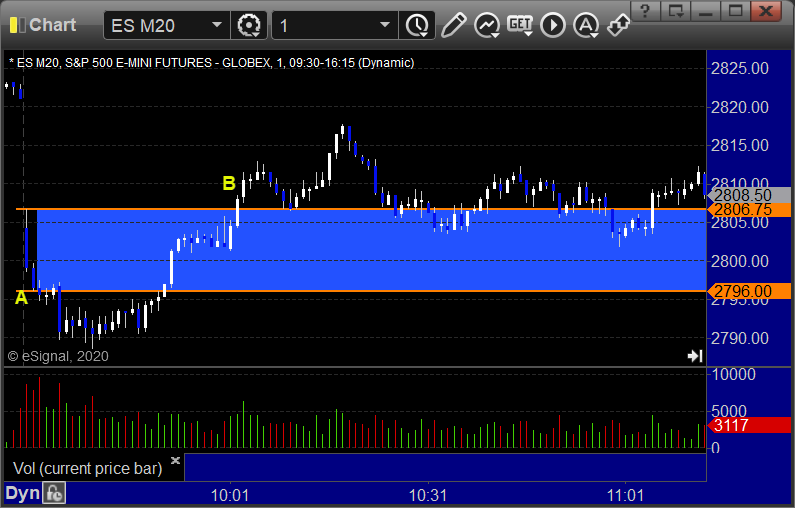Click the 2820.00 price axis label
795x508 pixels.
740,107
